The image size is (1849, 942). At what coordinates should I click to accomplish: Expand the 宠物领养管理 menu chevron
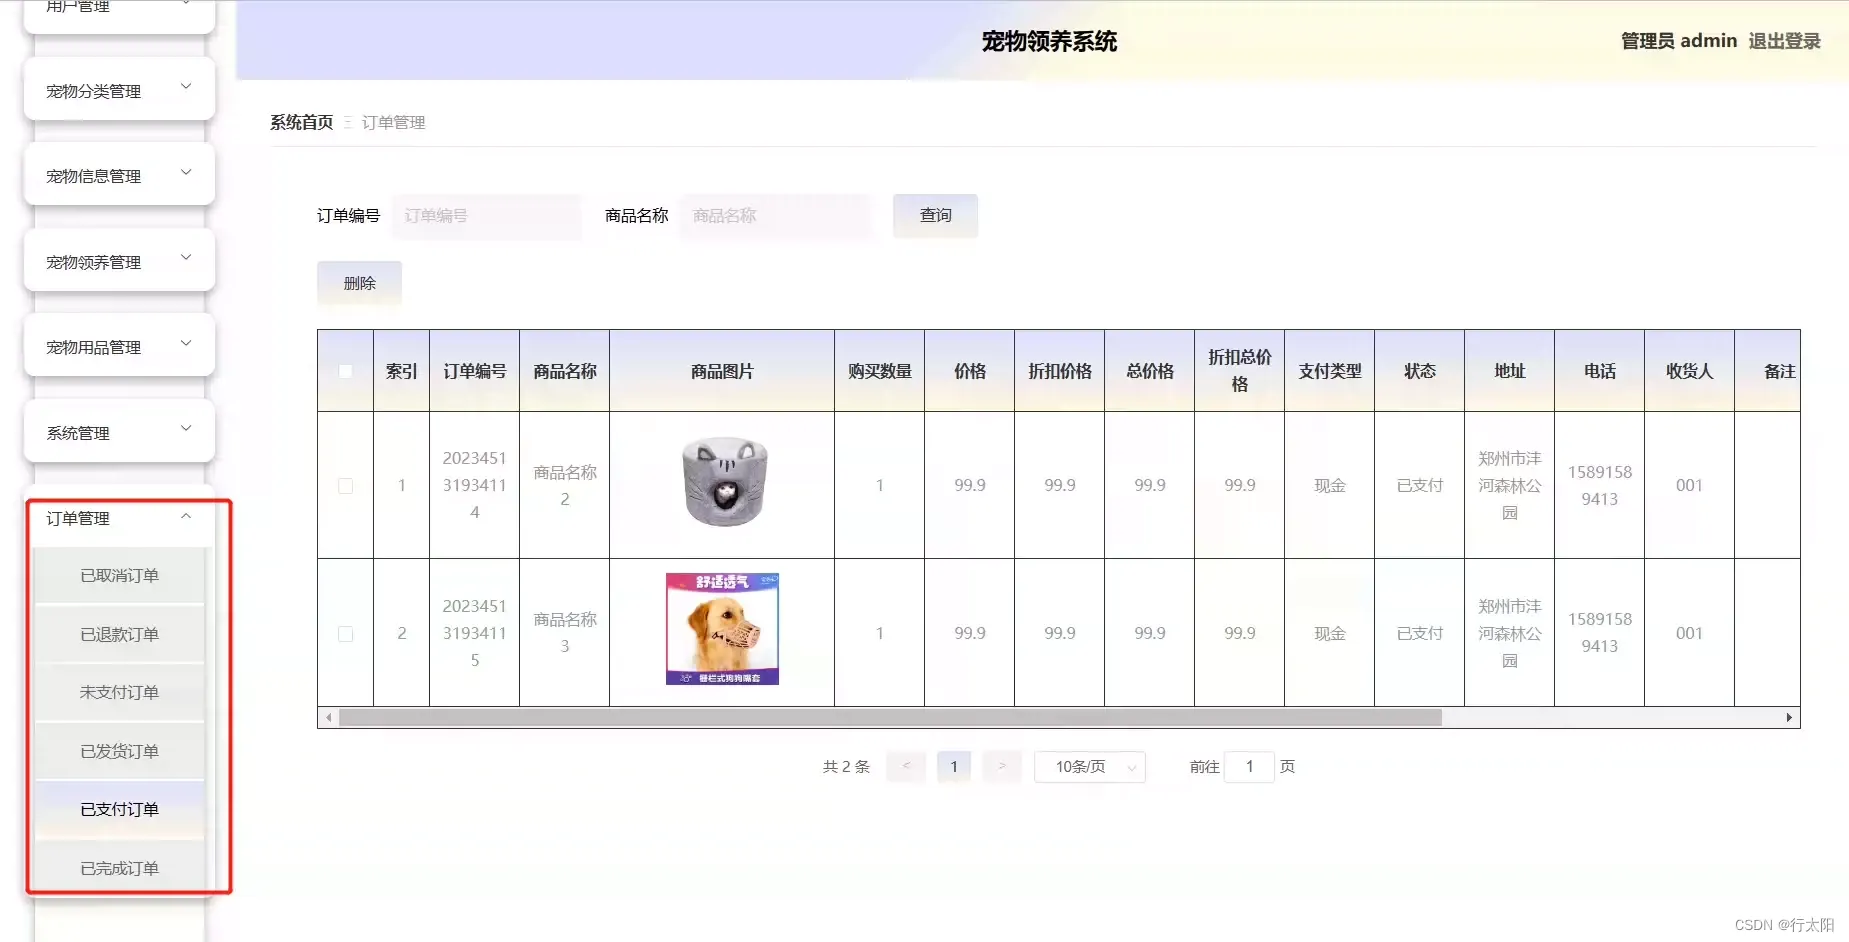click(x=186, y=258)
